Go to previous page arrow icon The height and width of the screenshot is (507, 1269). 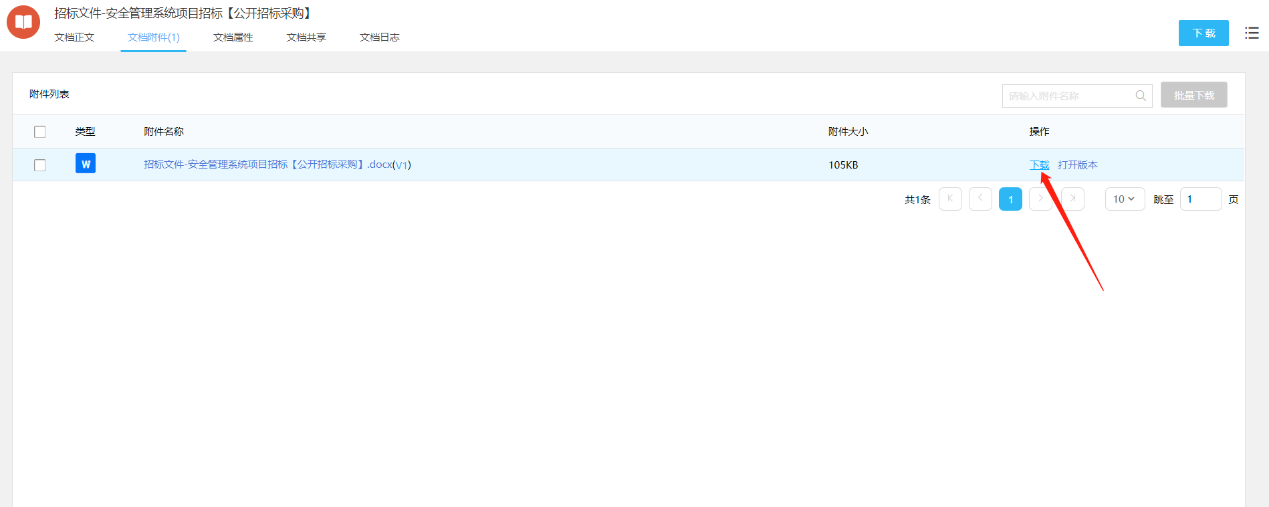pyautogui.click(x=980, y=199)
